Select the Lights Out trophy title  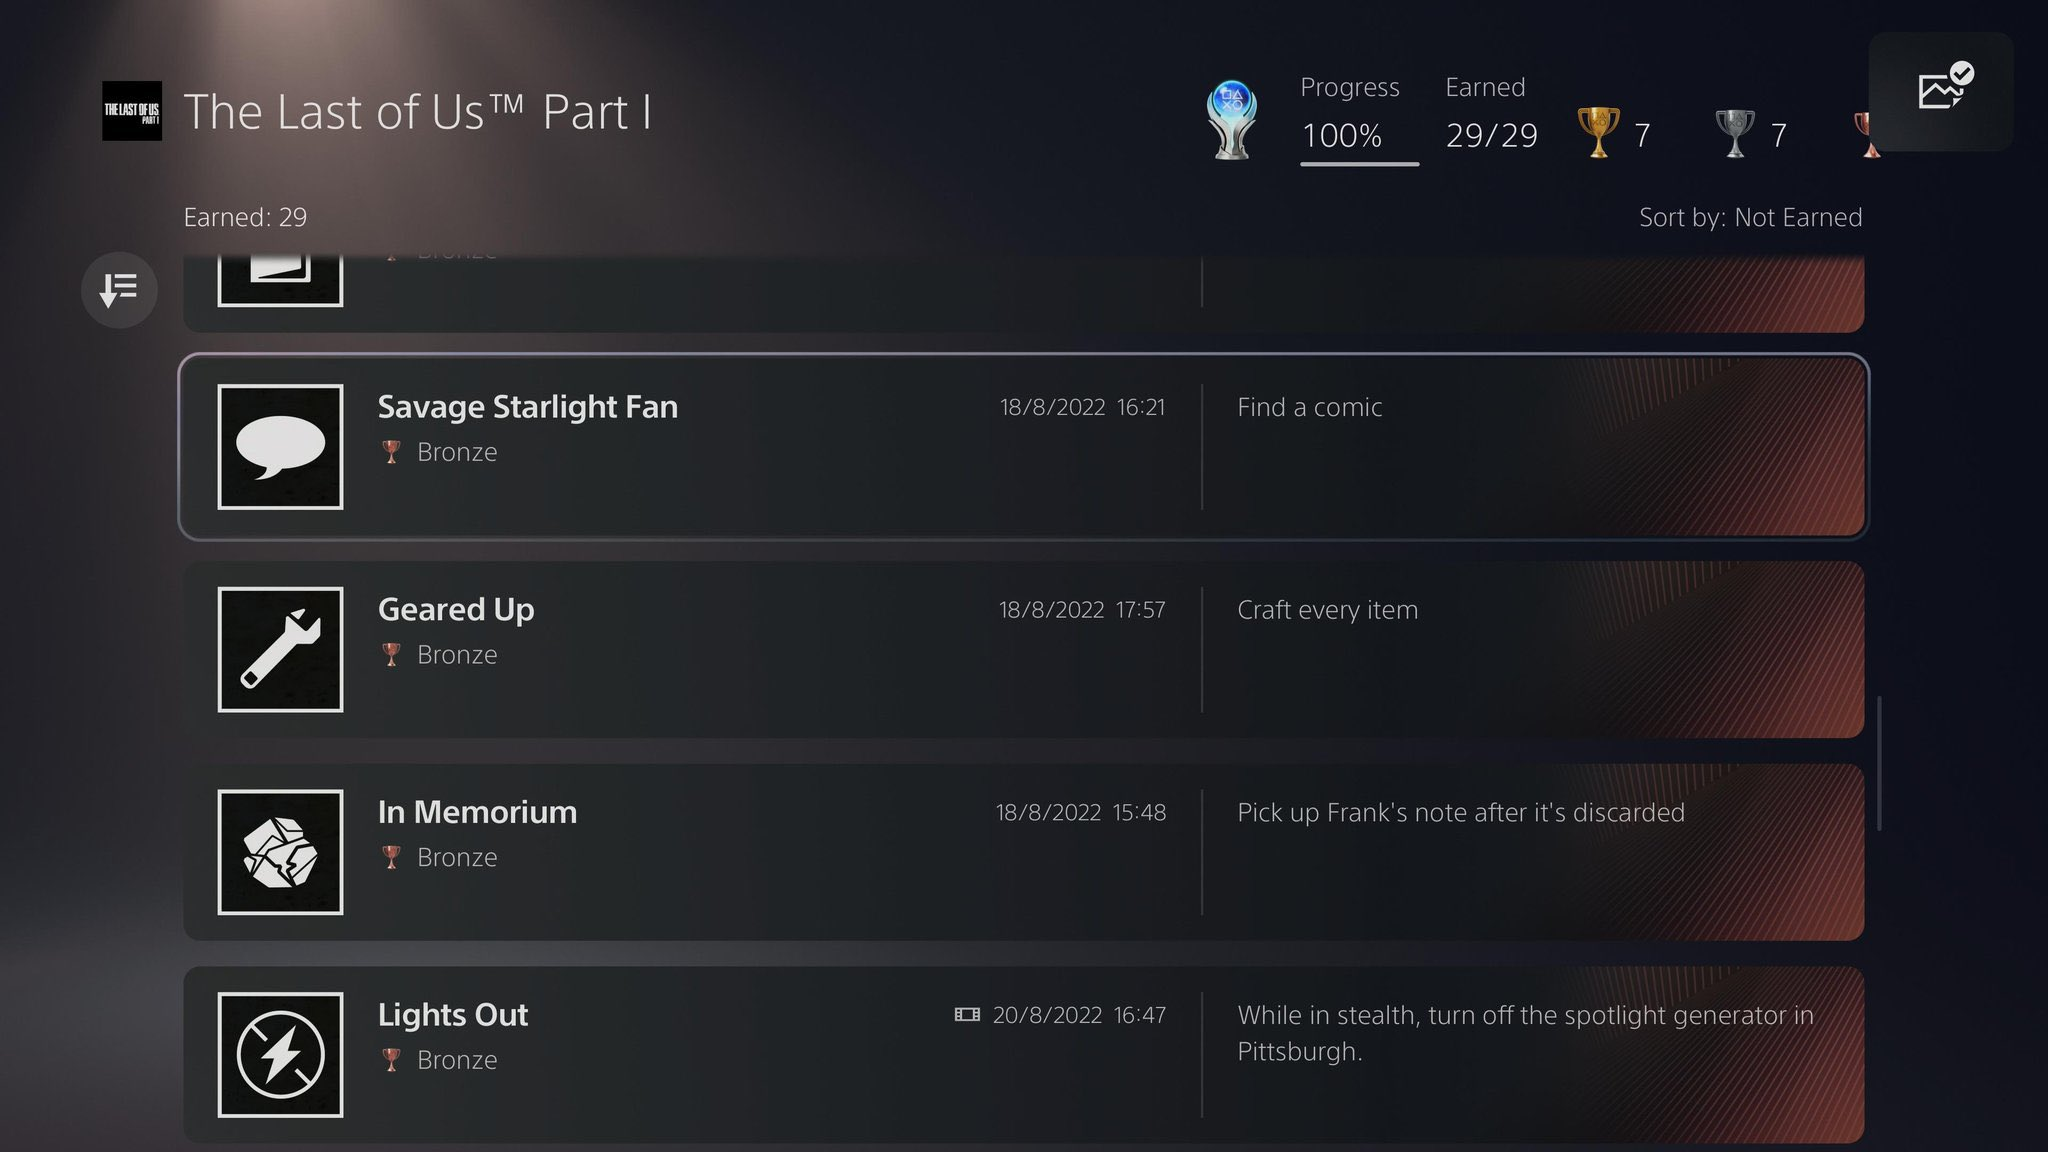click(453, 1015)
